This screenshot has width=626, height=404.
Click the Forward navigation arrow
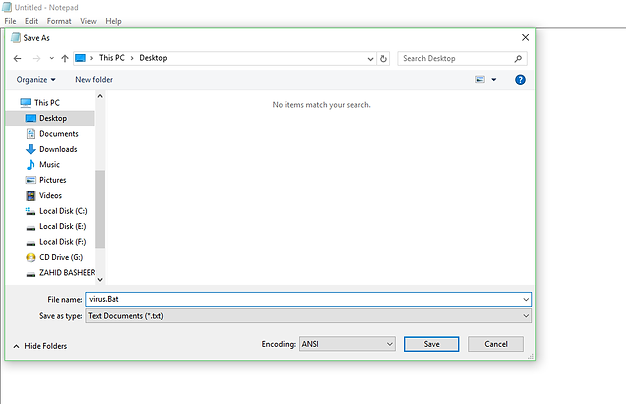[36, 59]
